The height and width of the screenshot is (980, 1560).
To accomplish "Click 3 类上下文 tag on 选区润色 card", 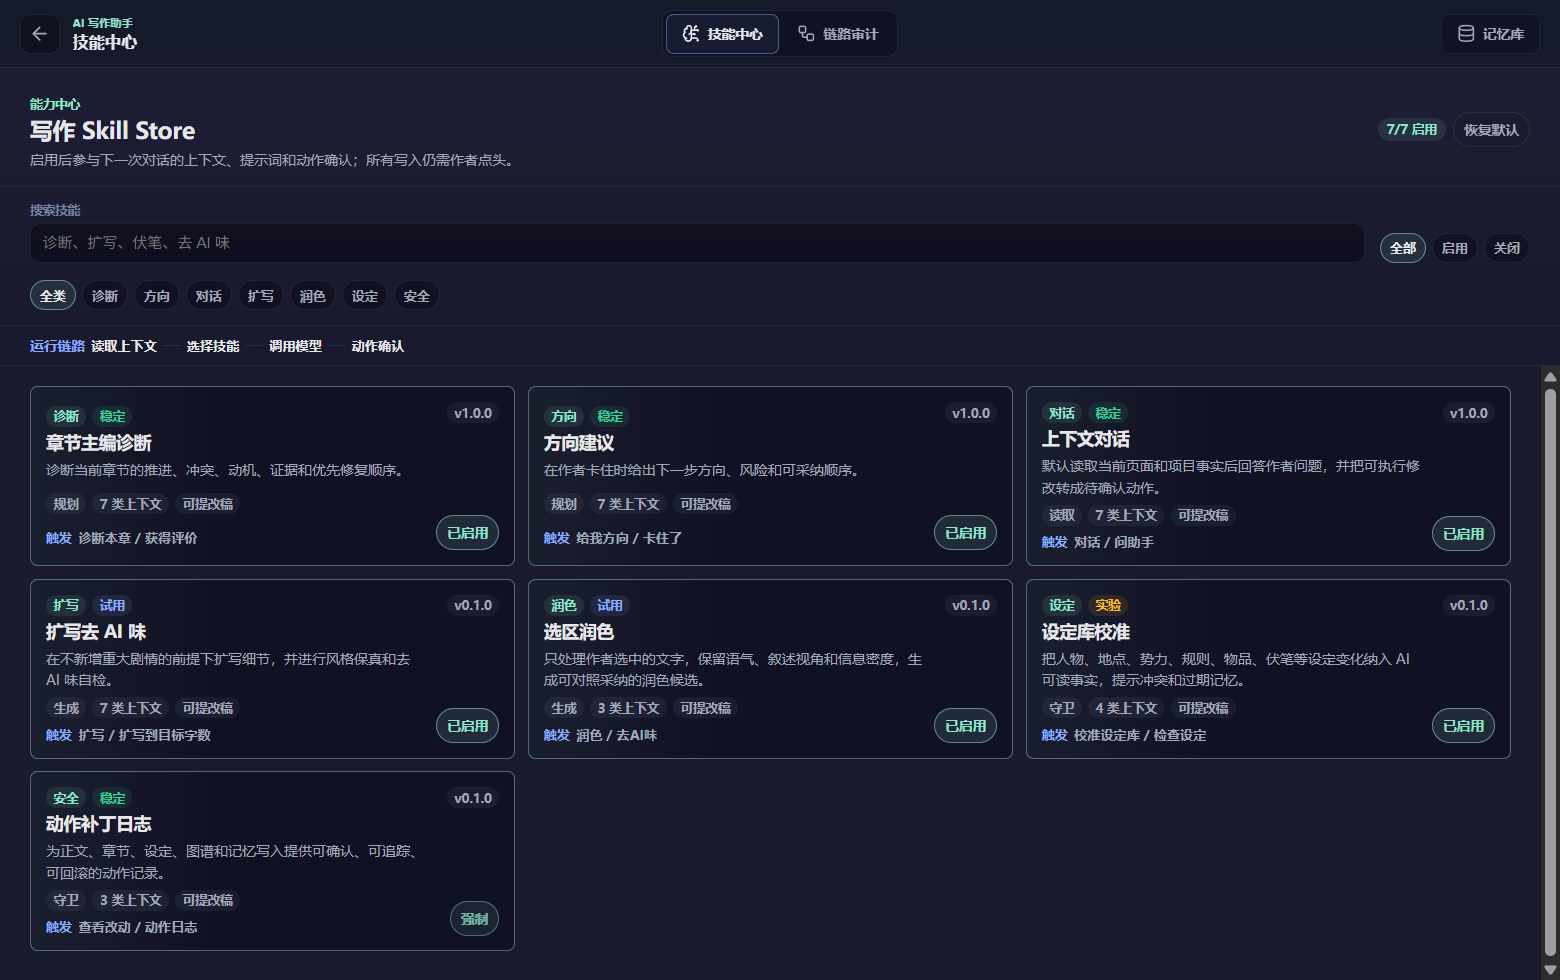I will click(629, 708).
